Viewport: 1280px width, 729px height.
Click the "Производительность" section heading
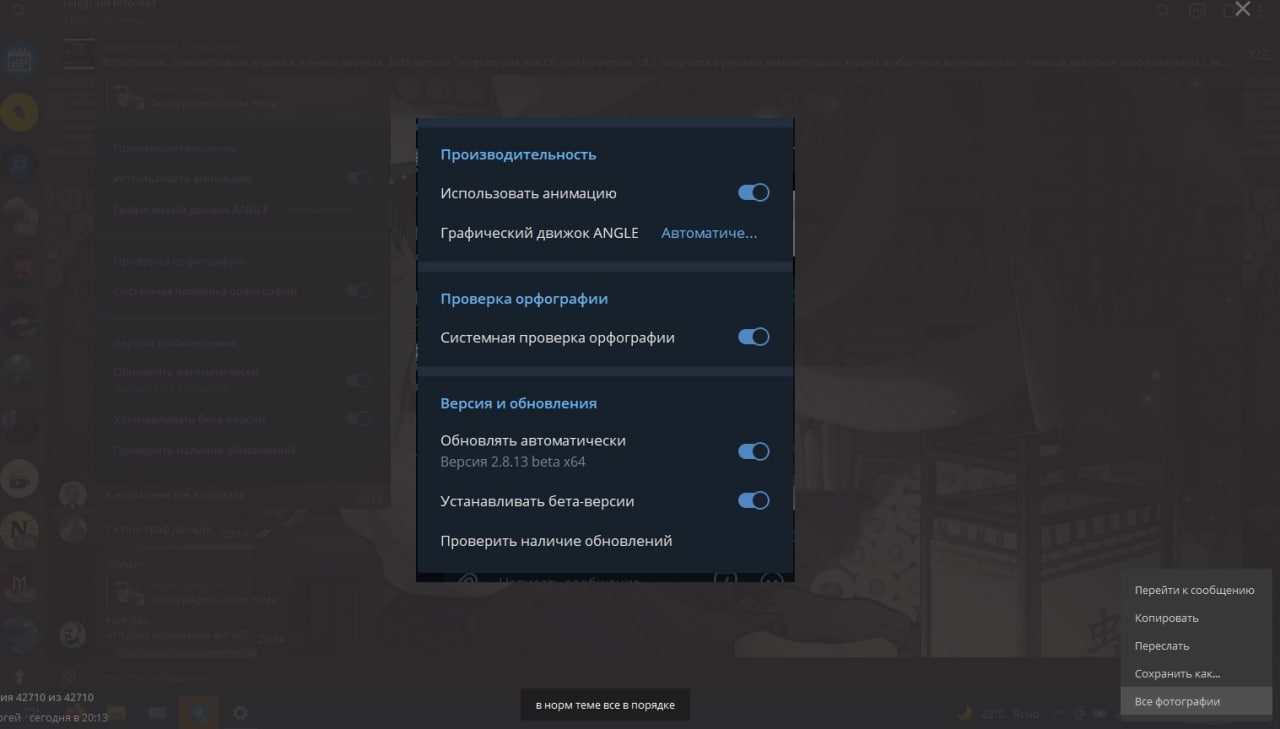coord(518,155)
